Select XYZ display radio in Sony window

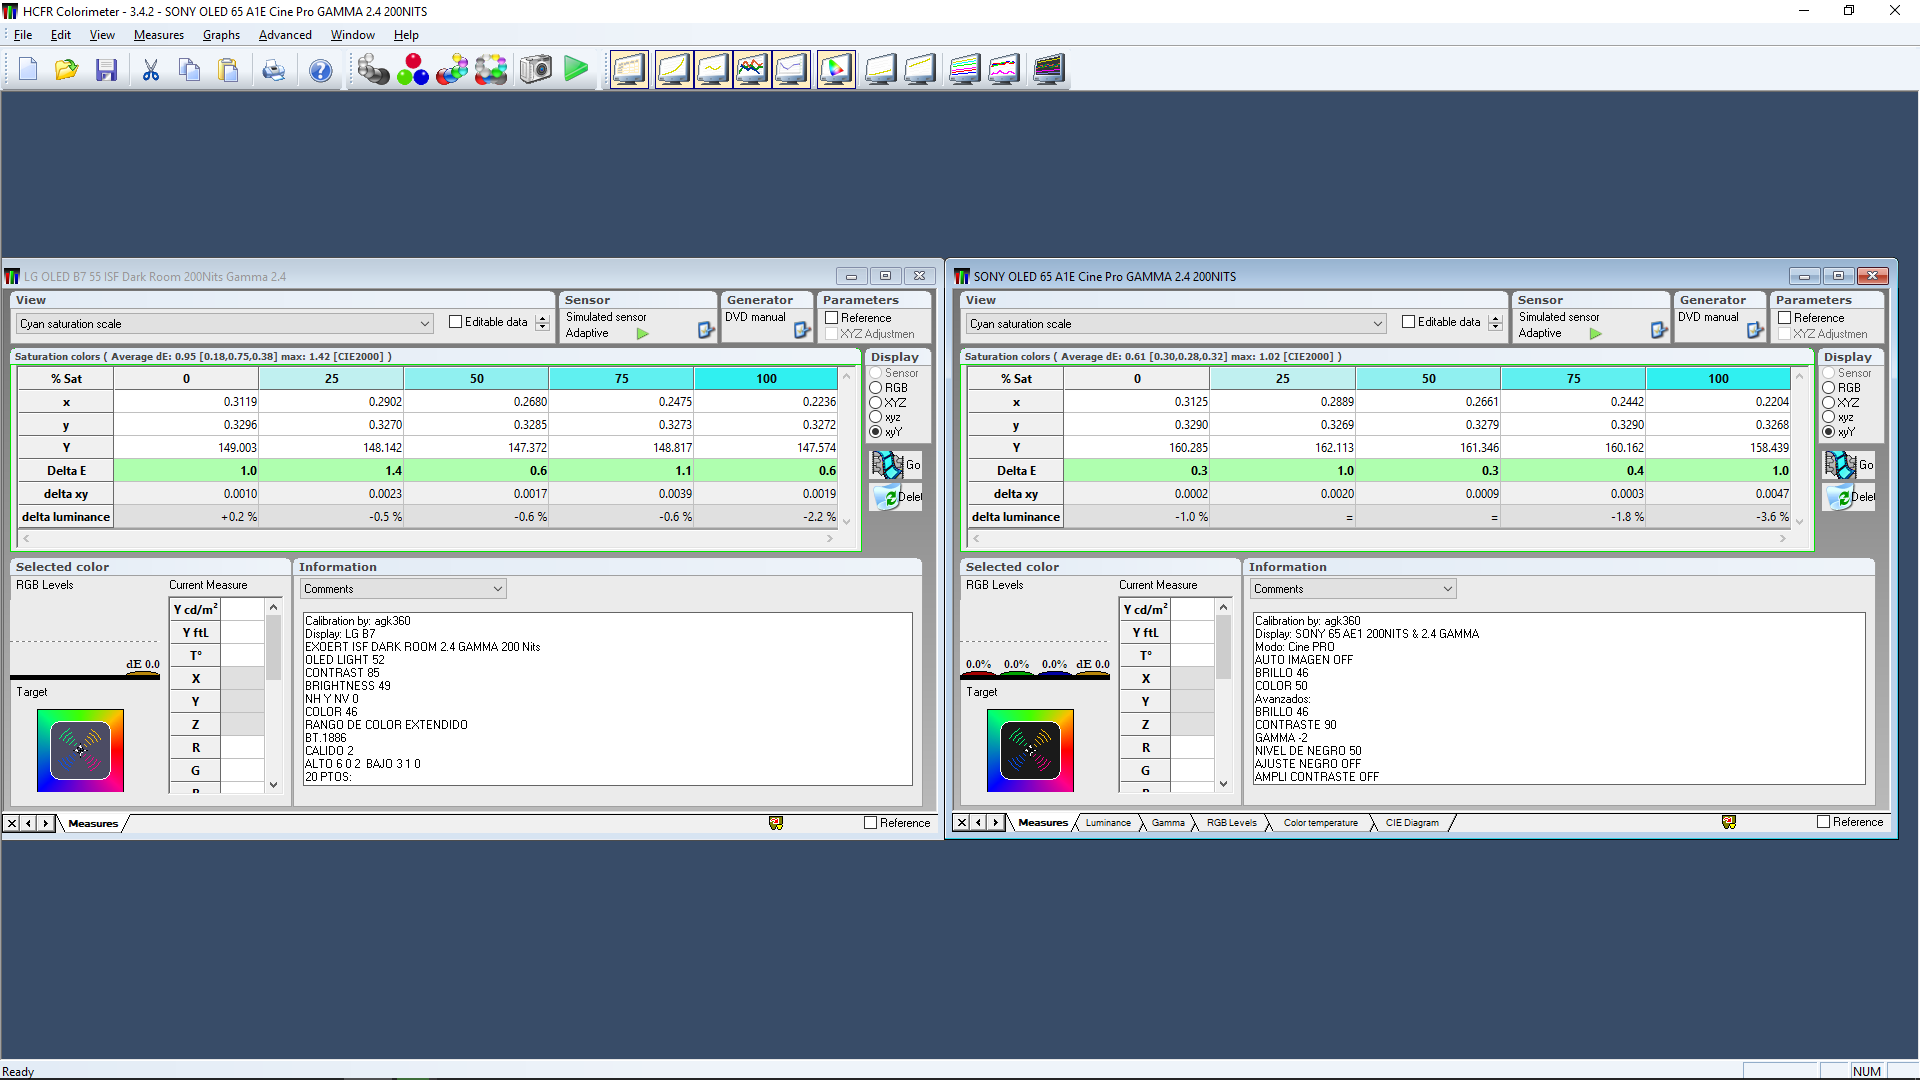[1828, 402]
